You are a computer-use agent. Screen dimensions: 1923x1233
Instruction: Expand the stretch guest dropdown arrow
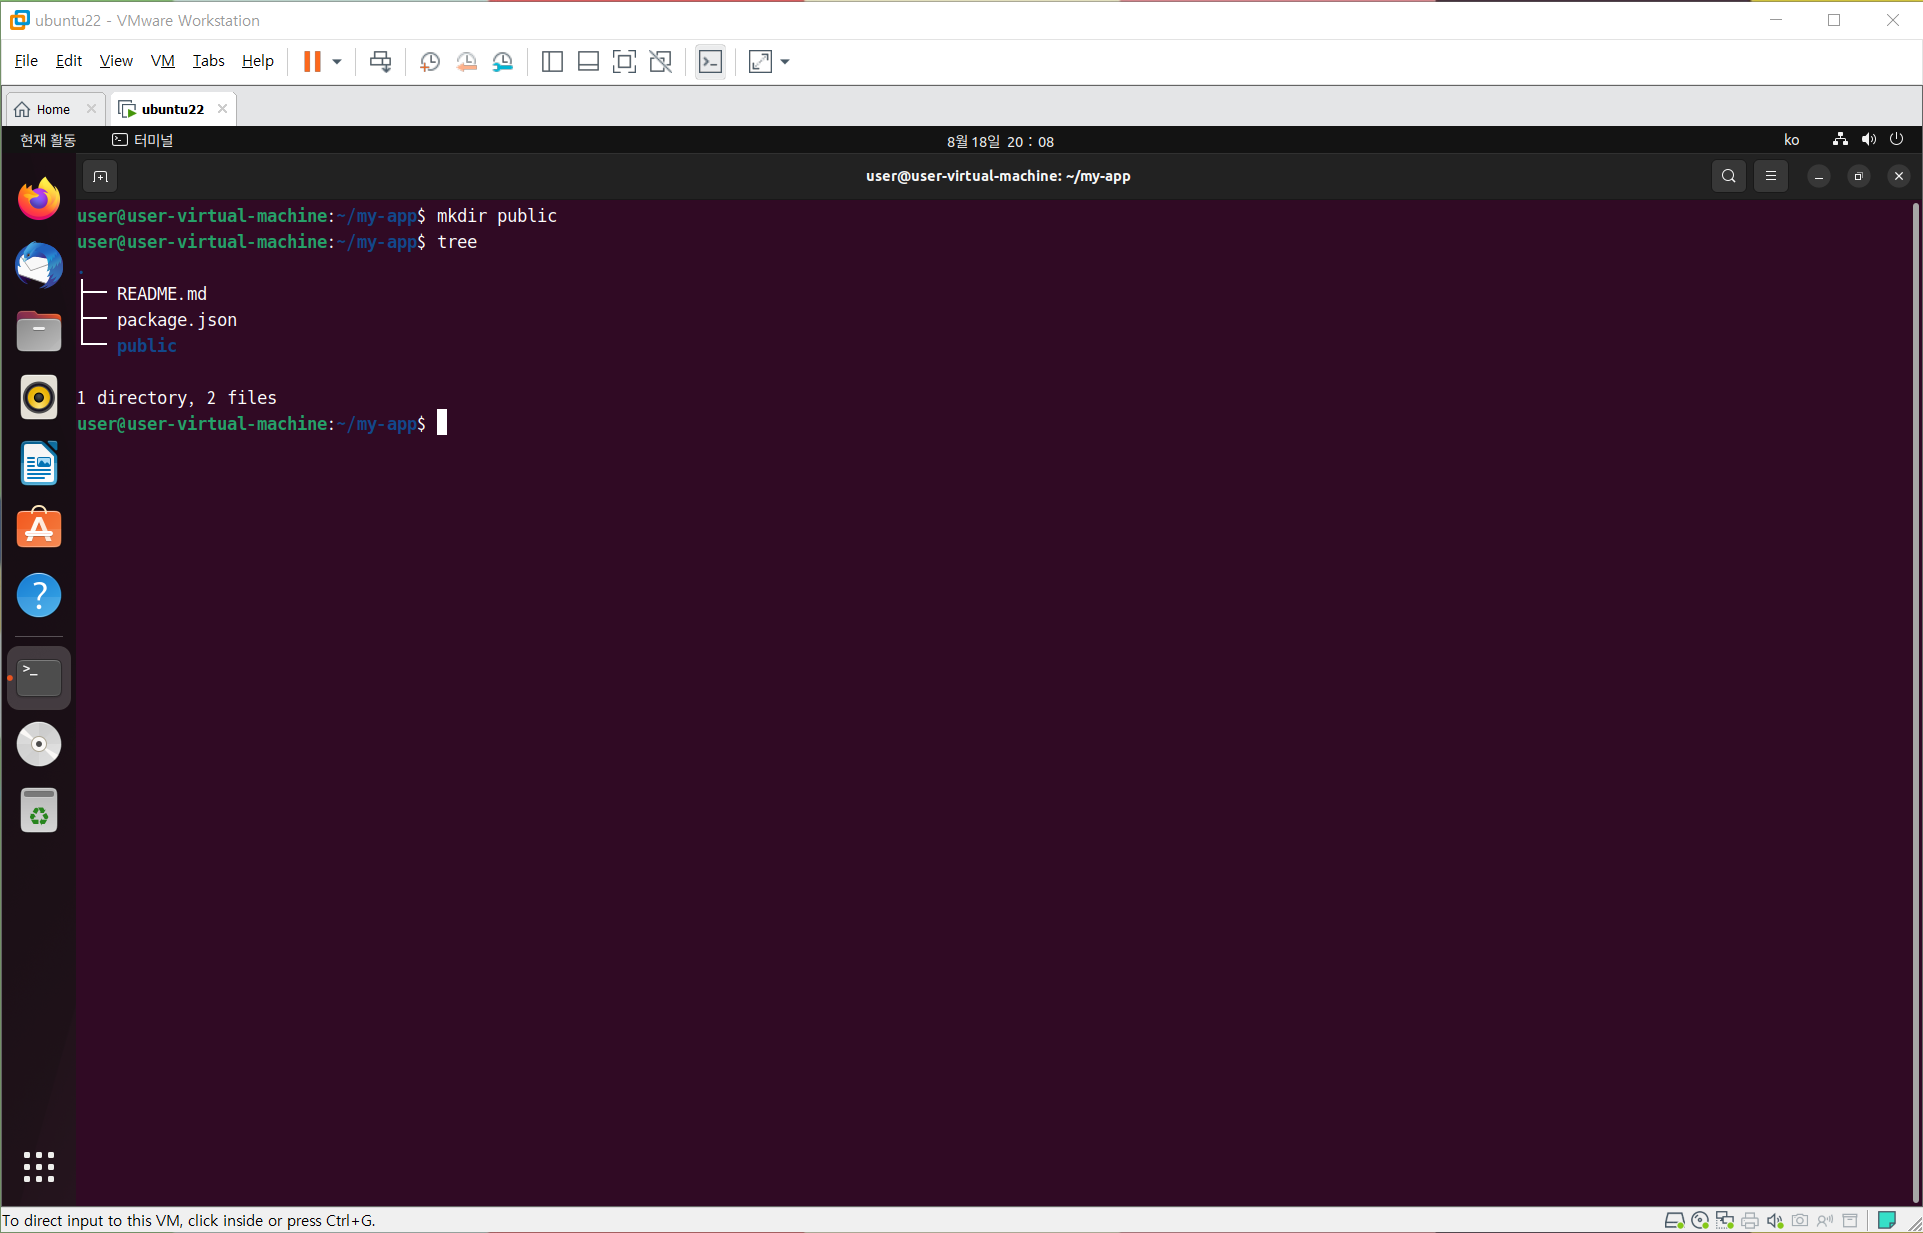pos(785,62)
